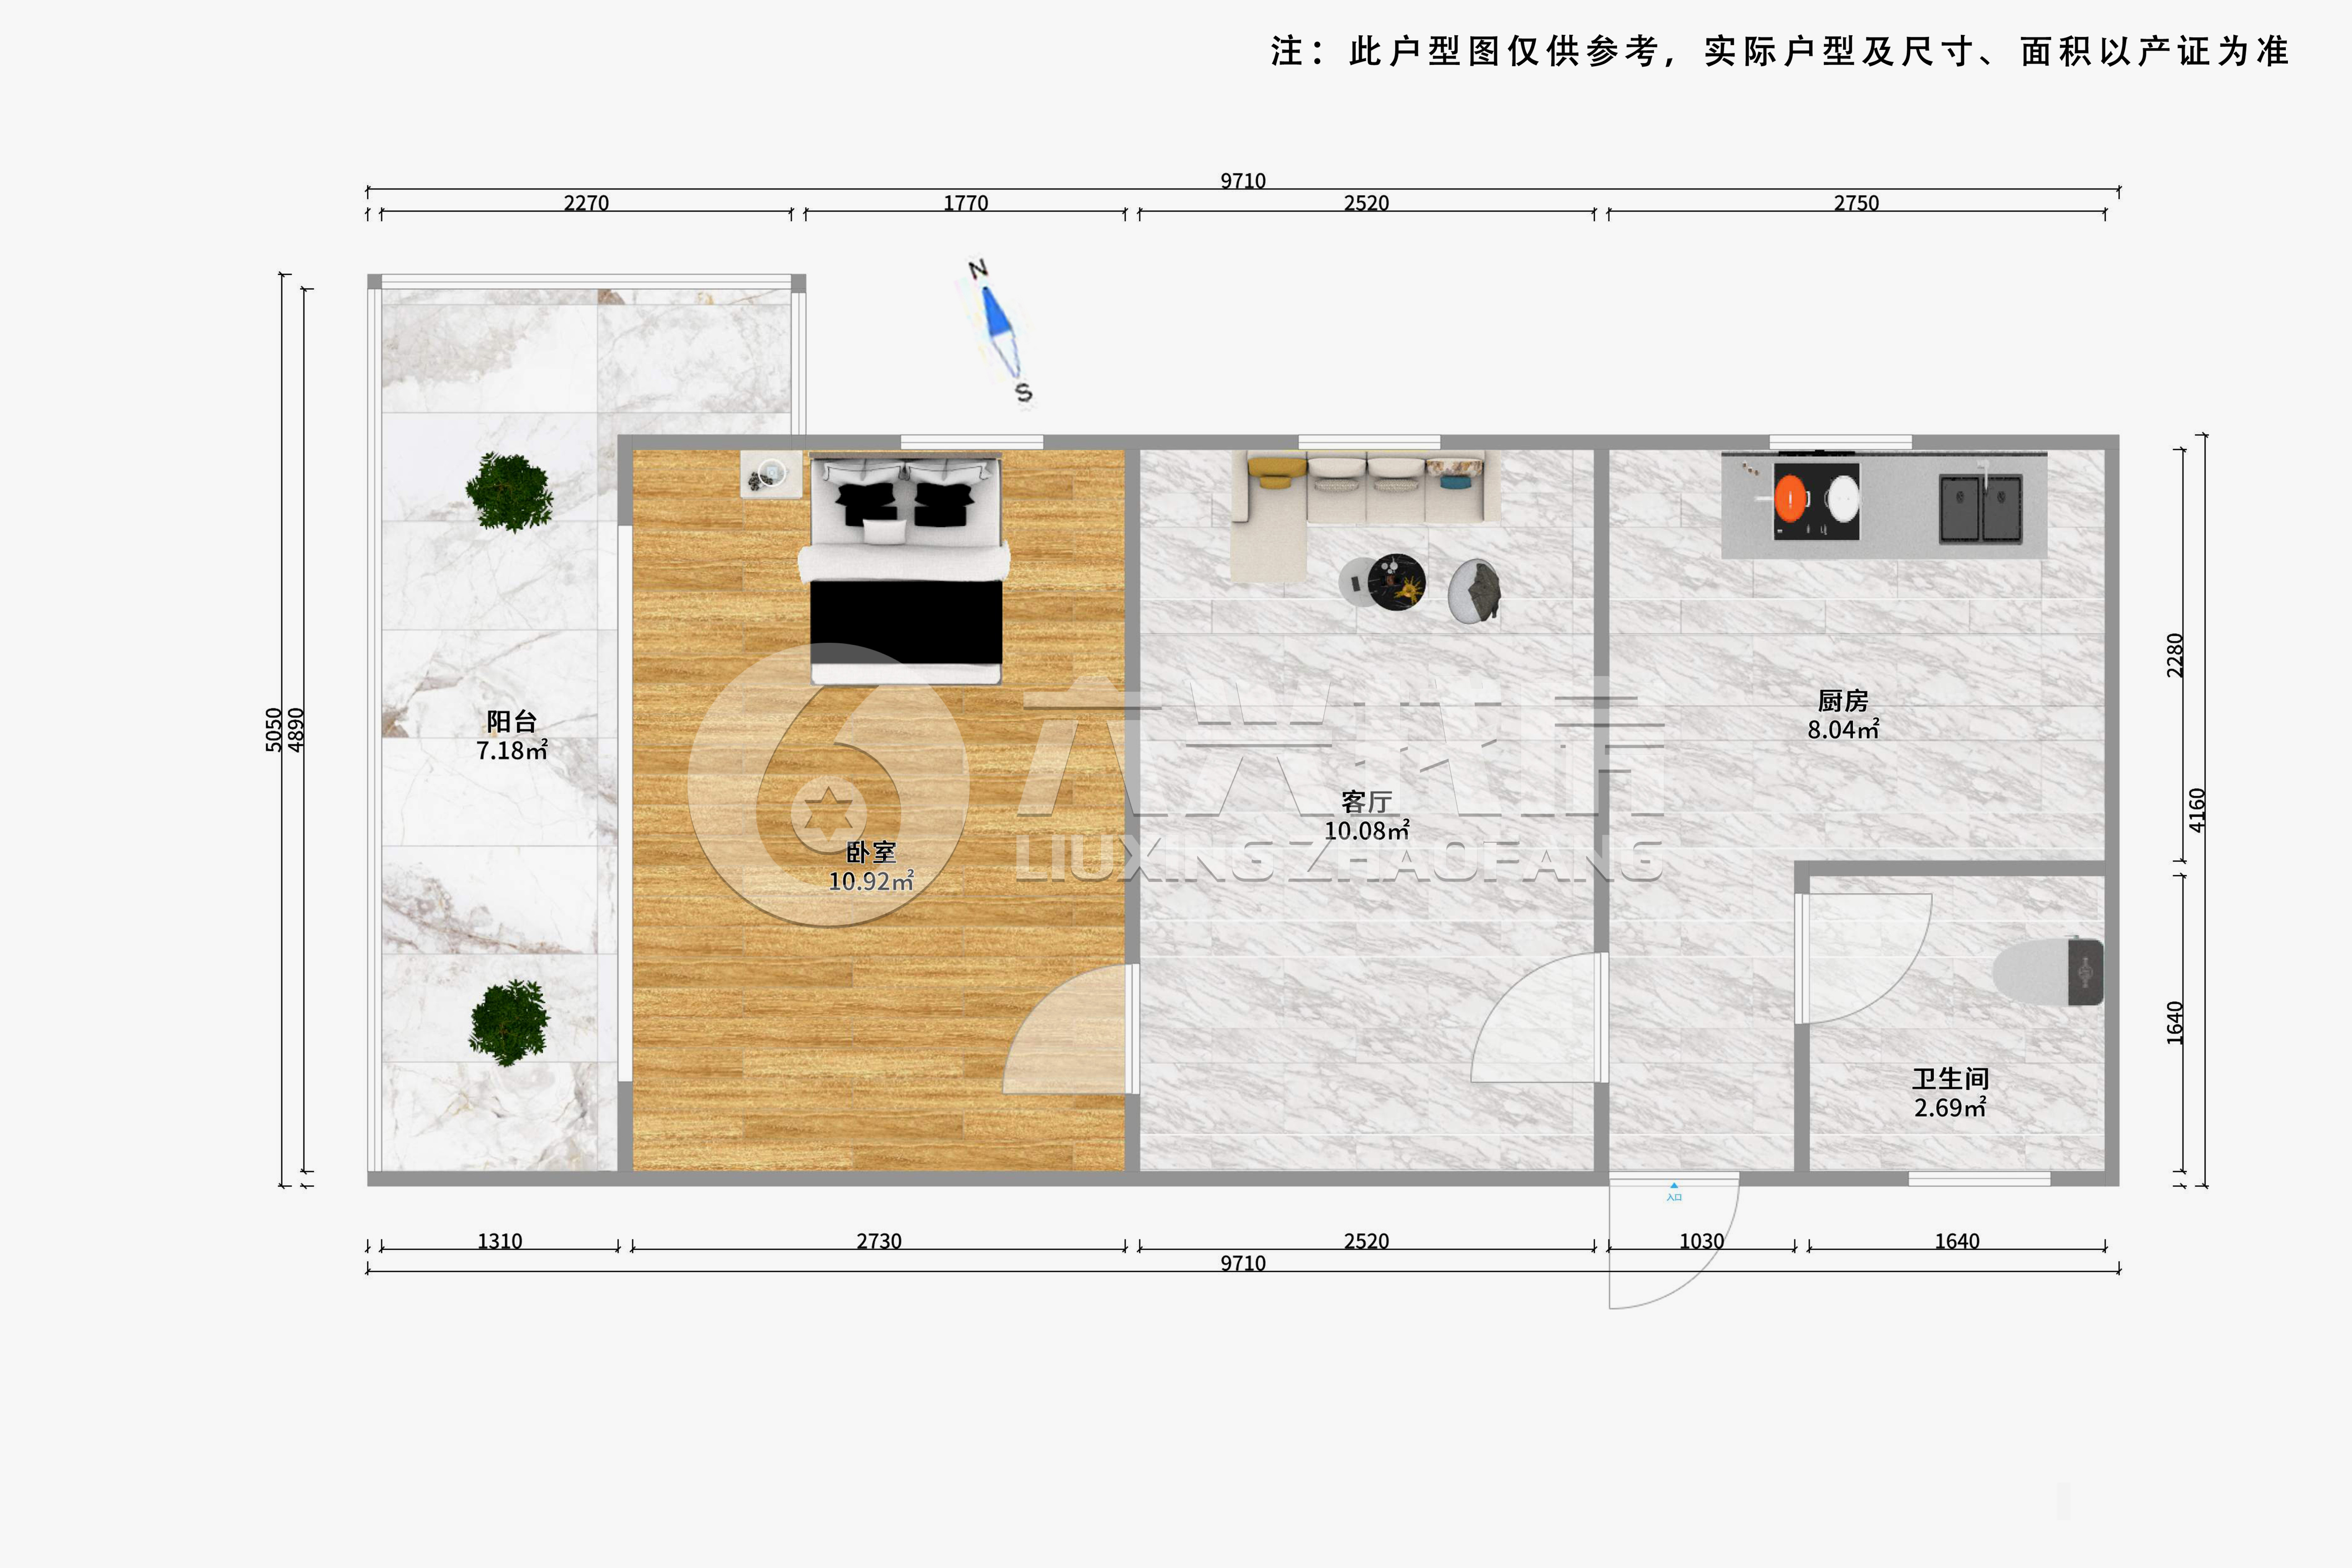Click the double bed in the bedroom
The image size is (2352, 1568).
pyautogui.click(x=904, y=569)
